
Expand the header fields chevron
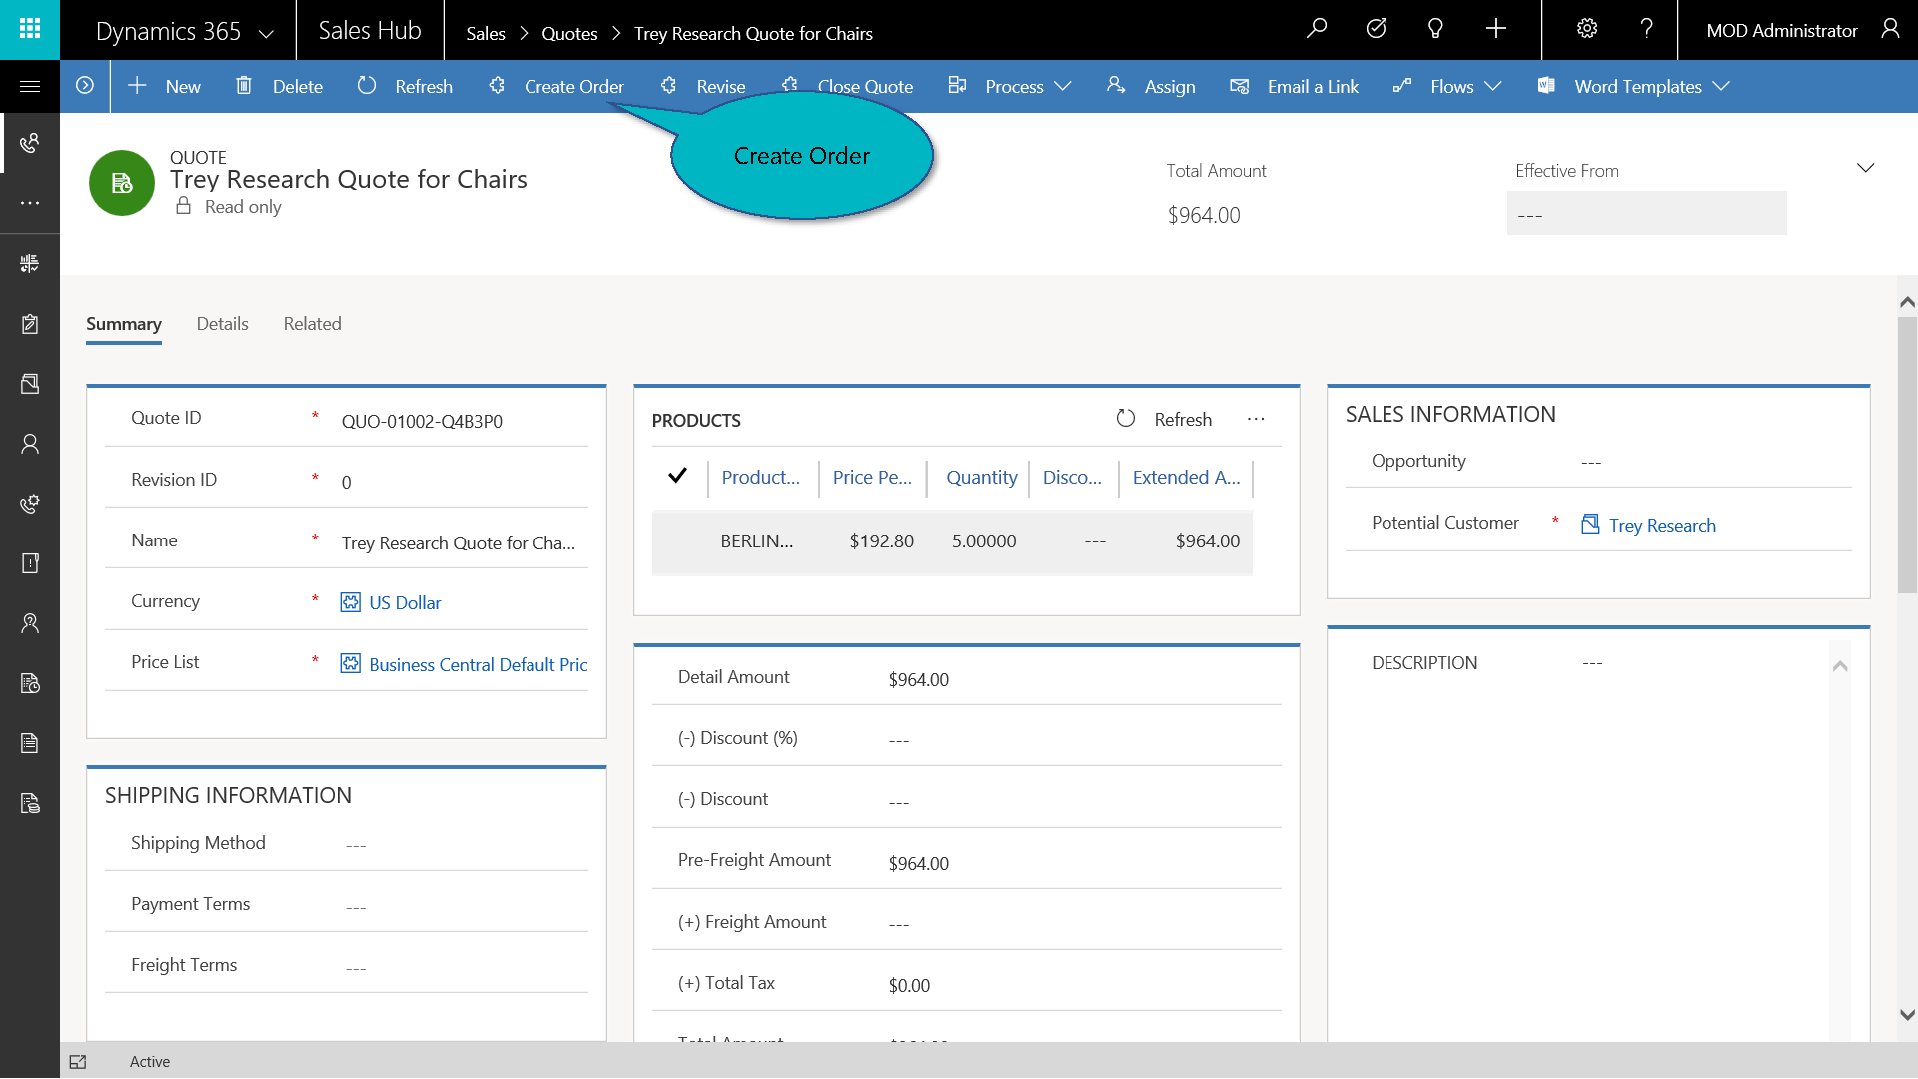pos(1865,168)
